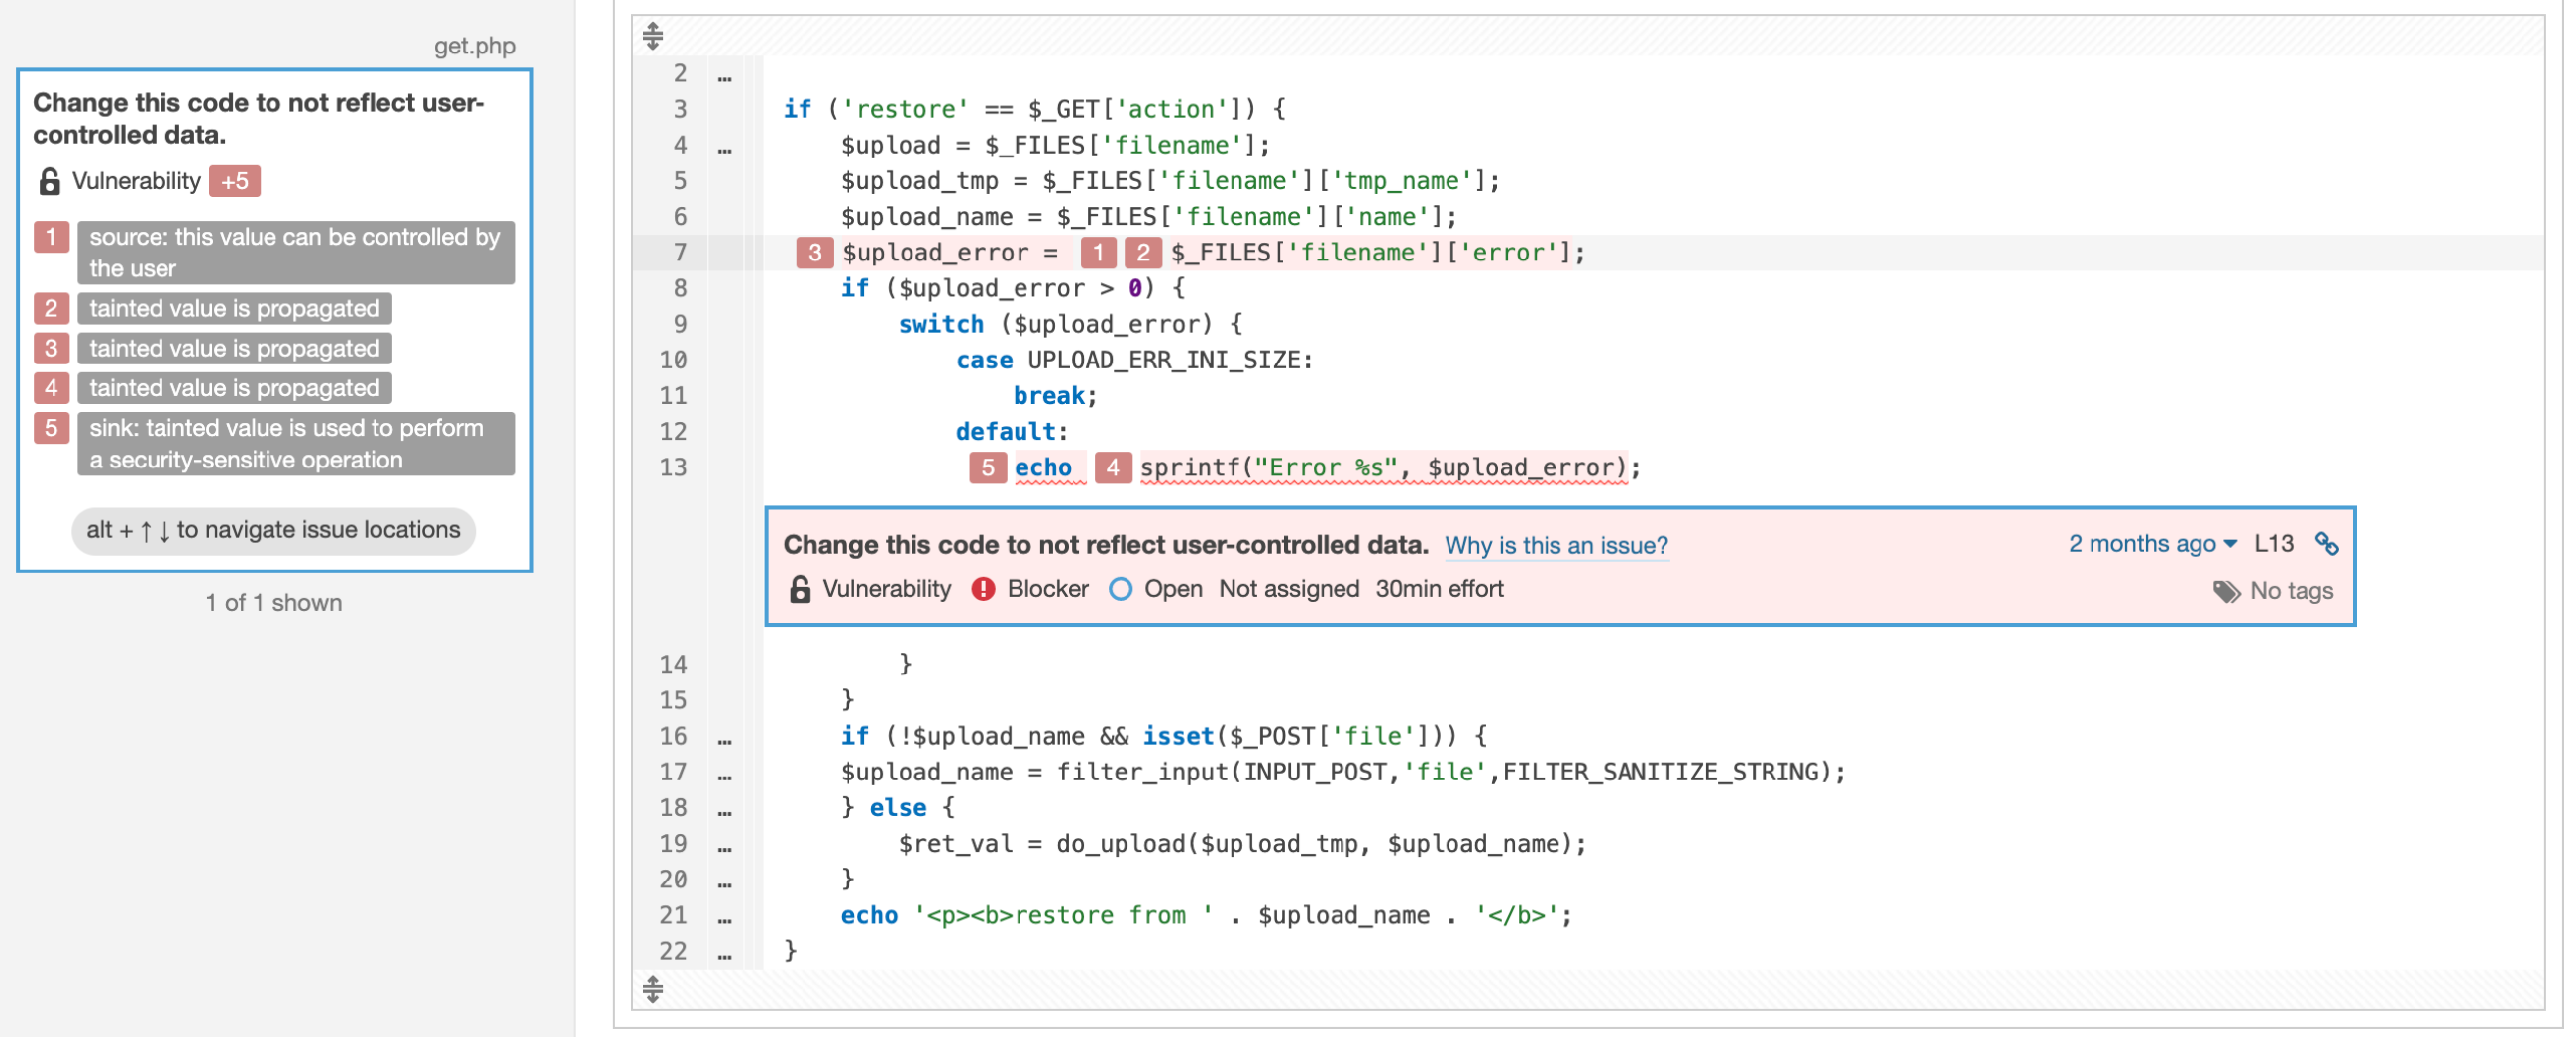Click marker 2 on code line 7
This screenshot has height=1037, width=2576.
pyautogui.click(x=1142, y=253)
